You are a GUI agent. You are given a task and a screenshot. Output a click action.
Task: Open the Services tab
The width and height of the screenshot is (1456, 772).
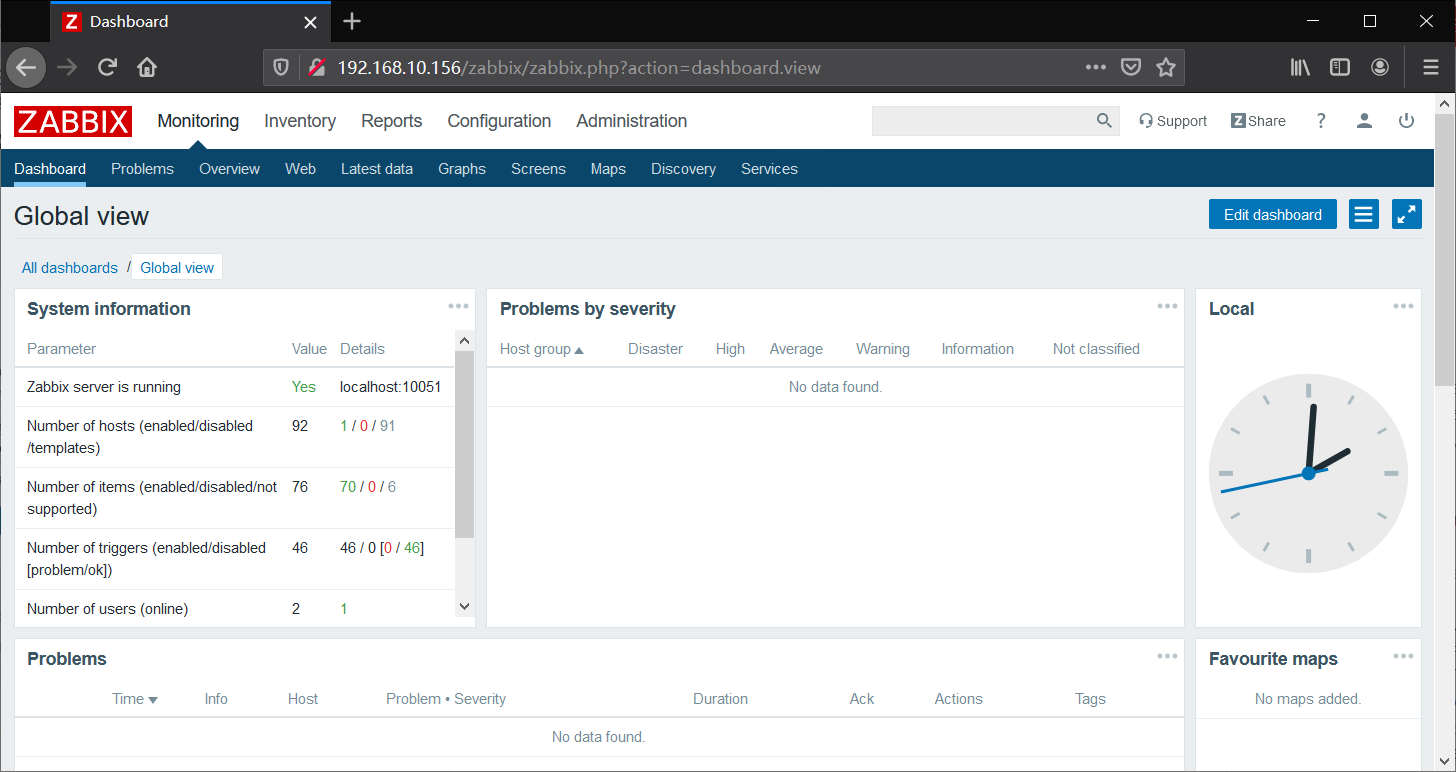coord(769,169)
